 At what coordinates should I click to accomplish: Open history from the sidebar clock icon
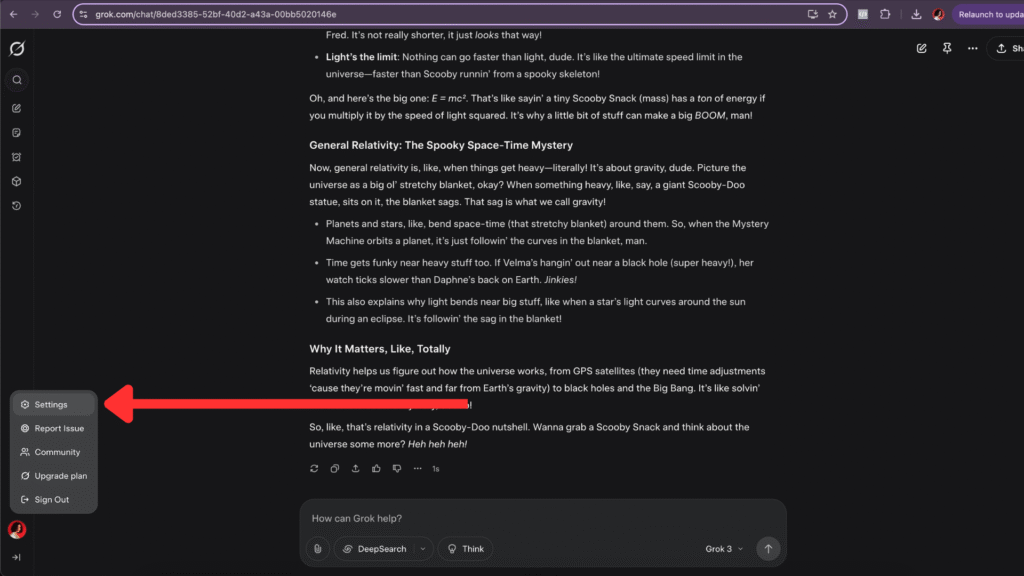point(17,206)
